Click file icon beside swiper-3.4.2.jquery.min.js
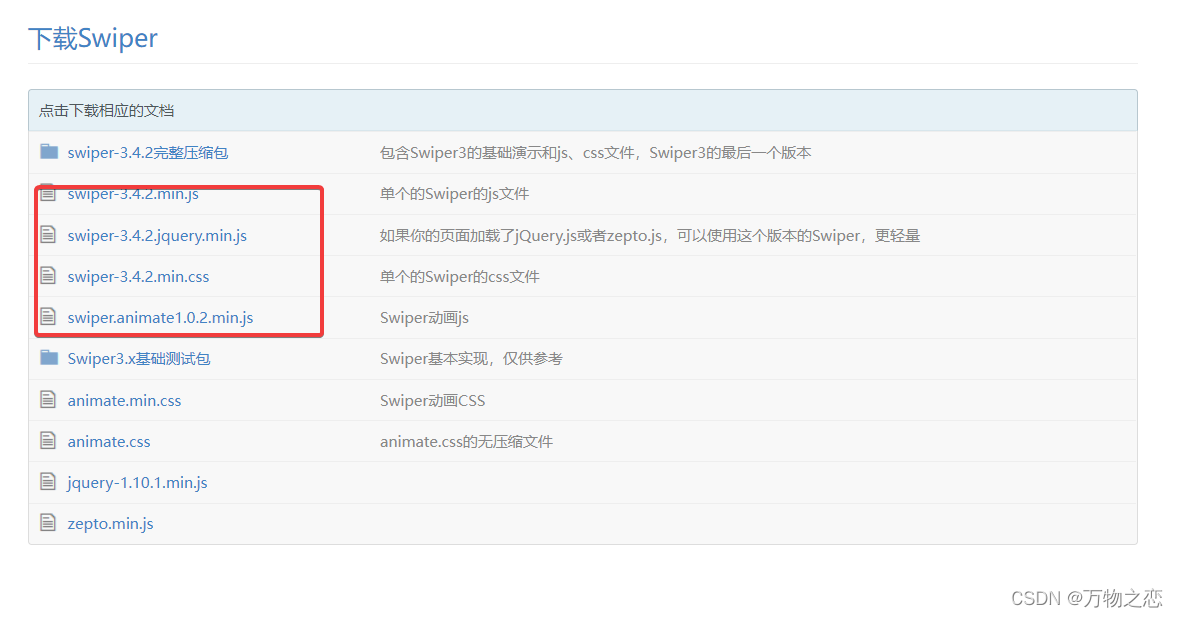 [48, 234]
